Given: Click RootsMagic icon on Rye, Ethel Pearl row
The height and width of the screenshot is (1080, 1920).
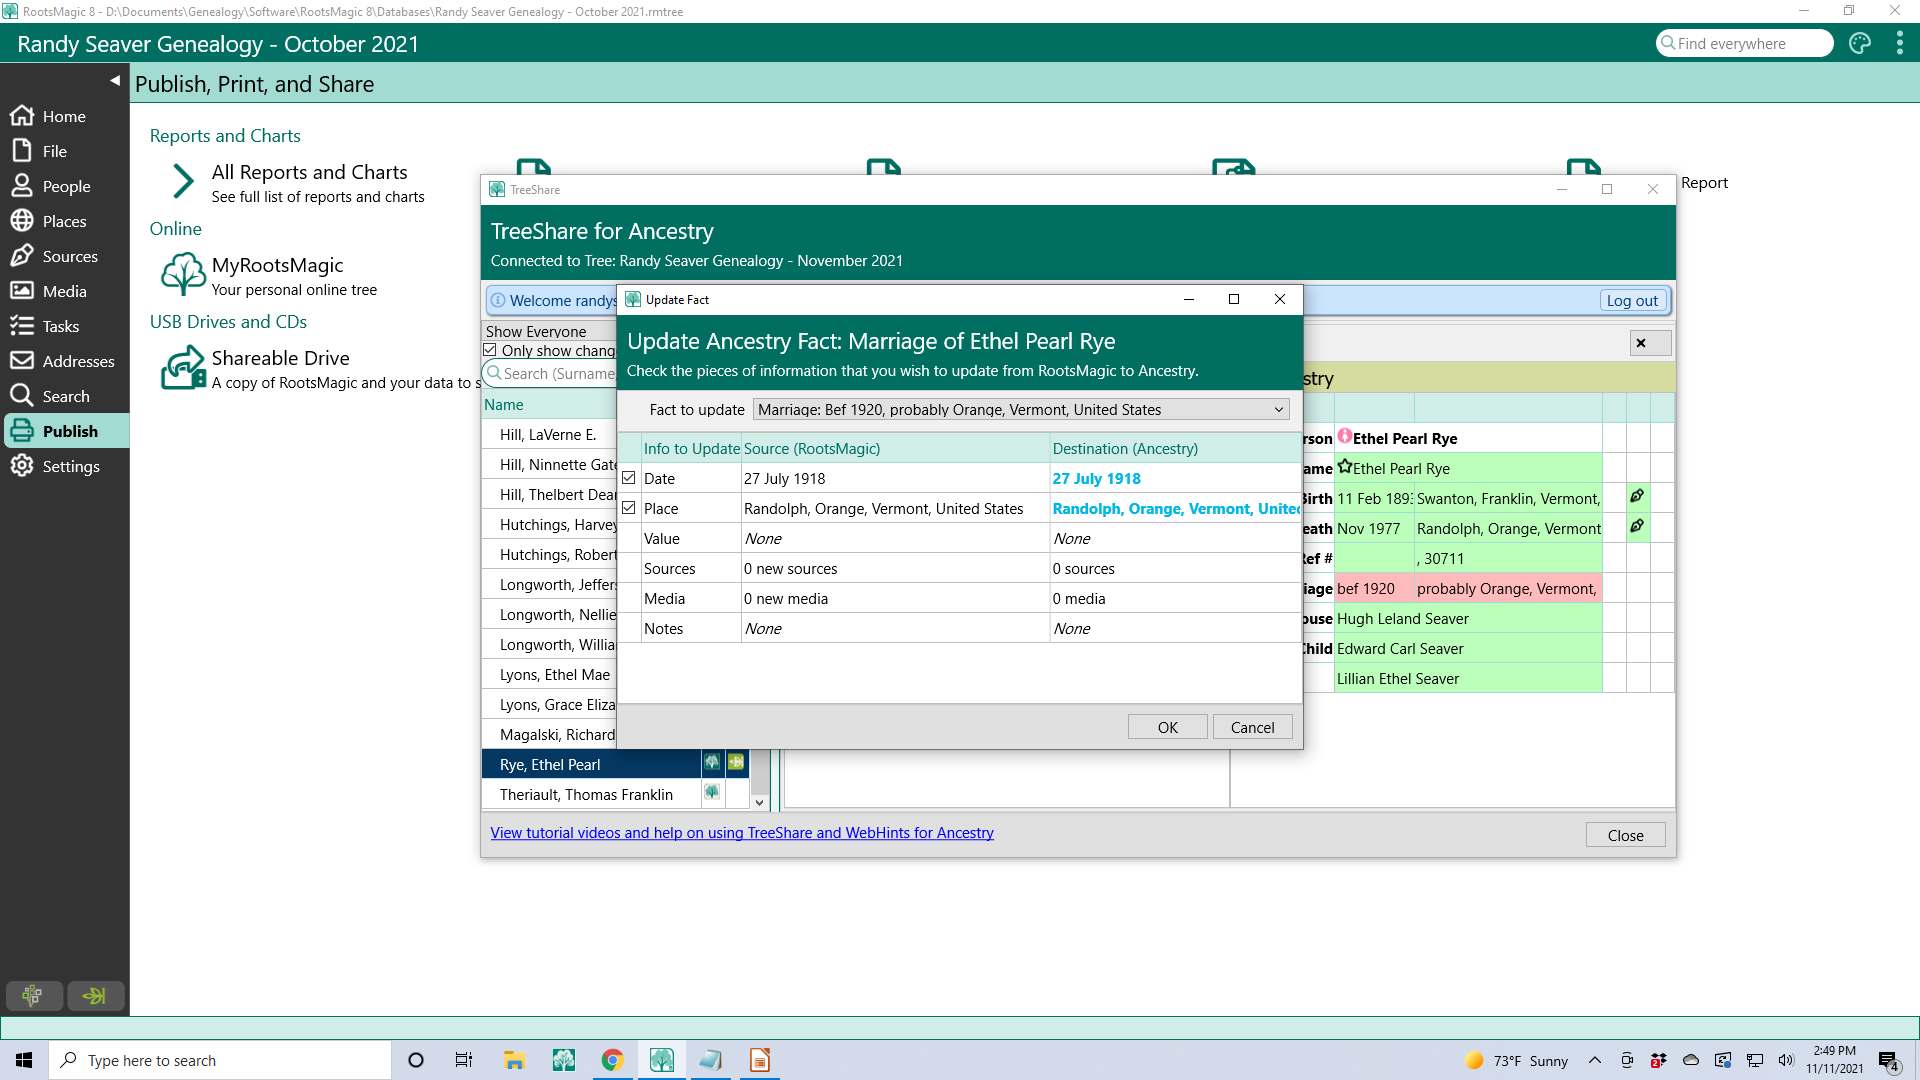Looking at the screenshot, I should [x=712, y=763].
